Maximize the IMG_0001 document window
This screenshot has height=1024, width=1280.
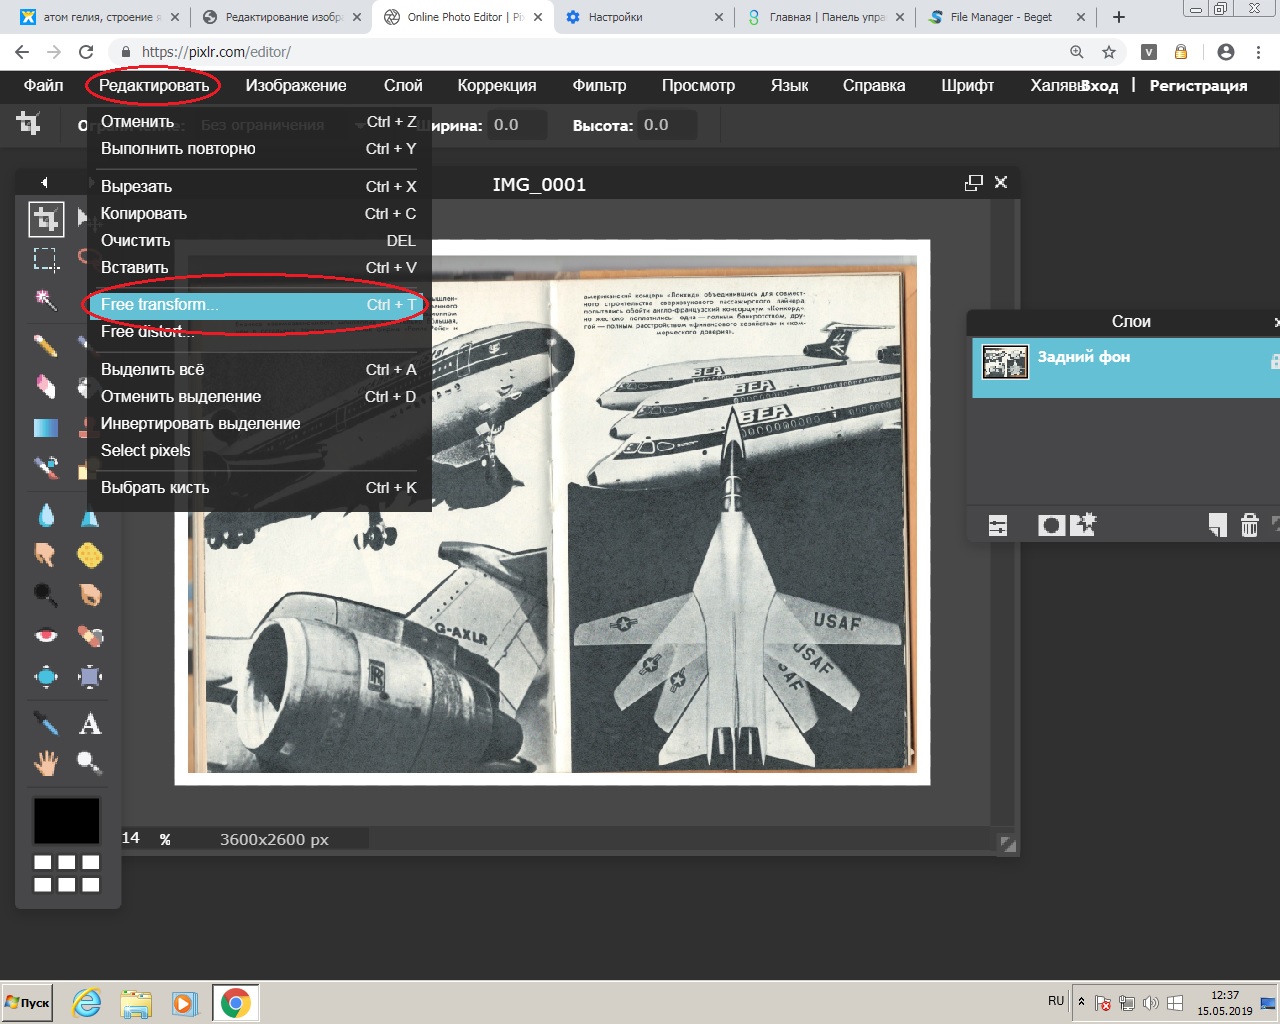click(973, 183)
